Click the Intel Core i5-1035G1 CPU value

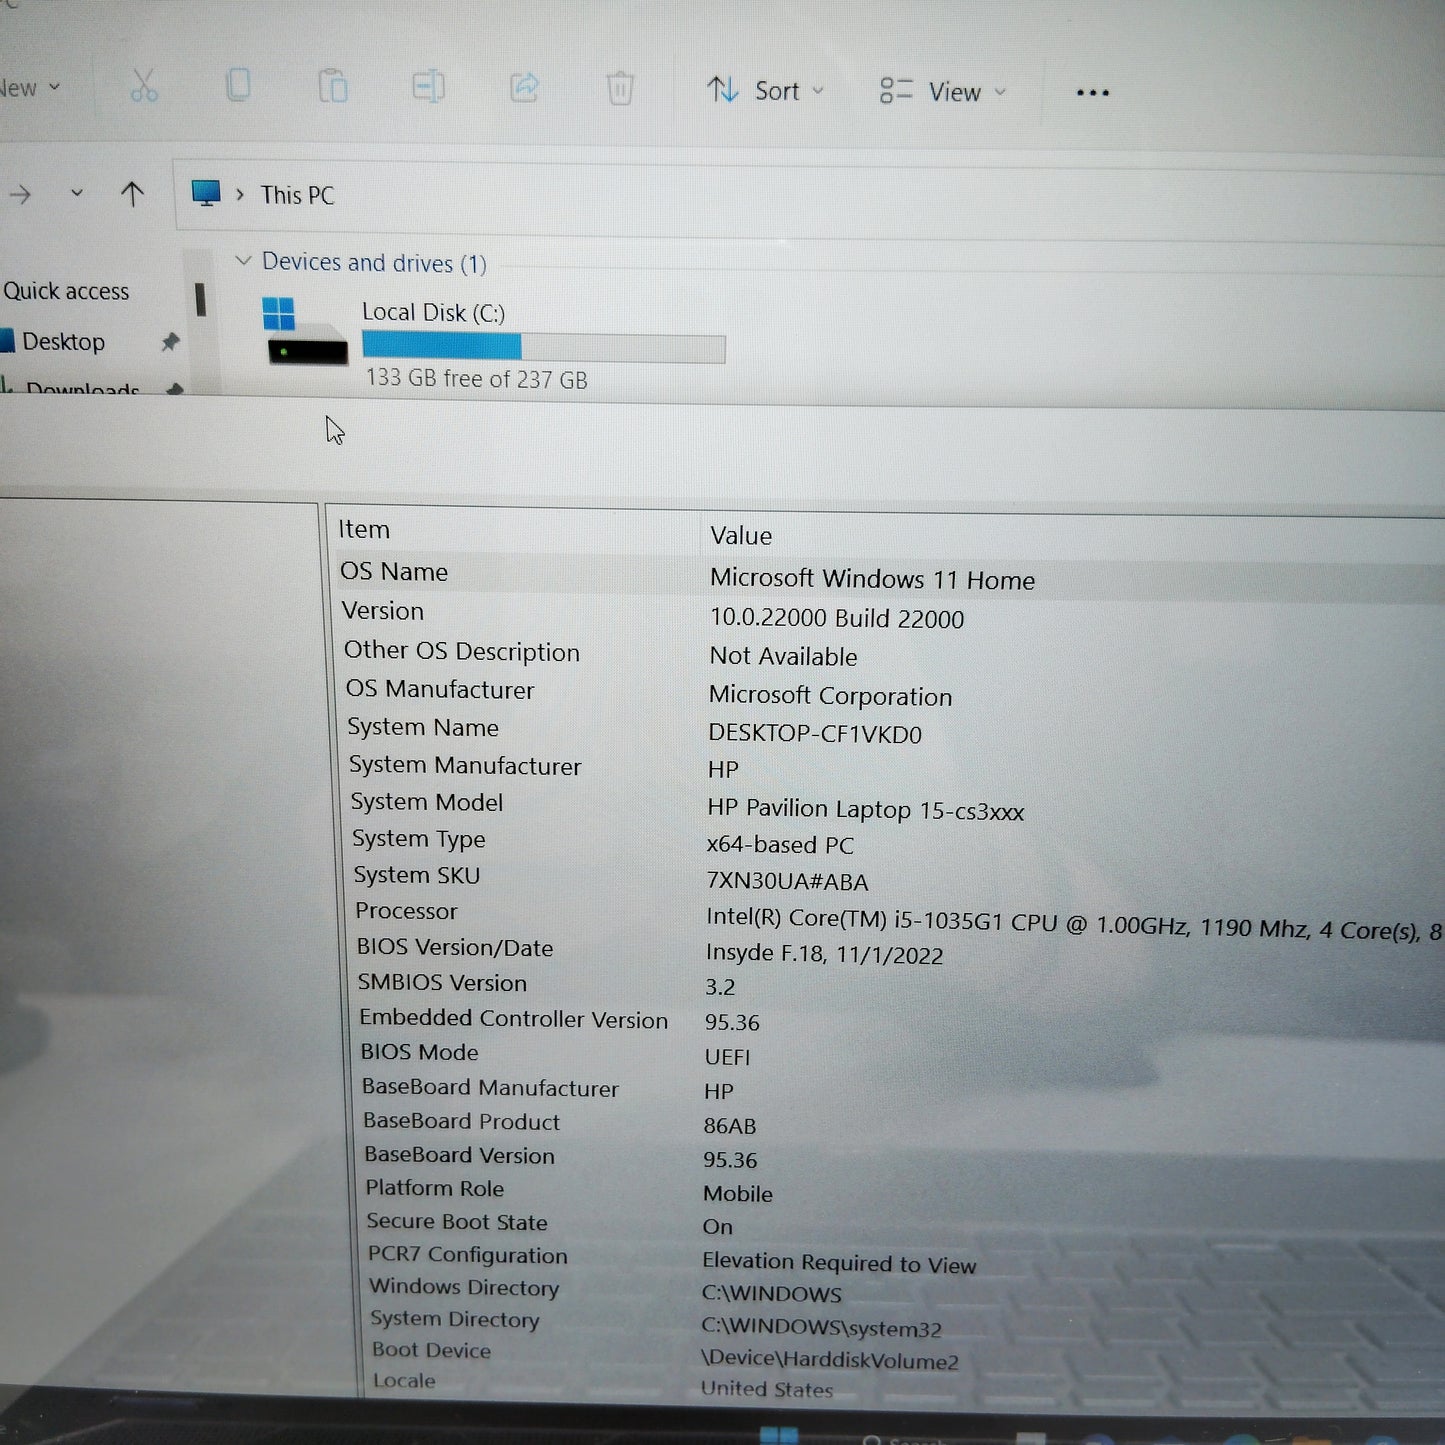[x=1074, y=924]
